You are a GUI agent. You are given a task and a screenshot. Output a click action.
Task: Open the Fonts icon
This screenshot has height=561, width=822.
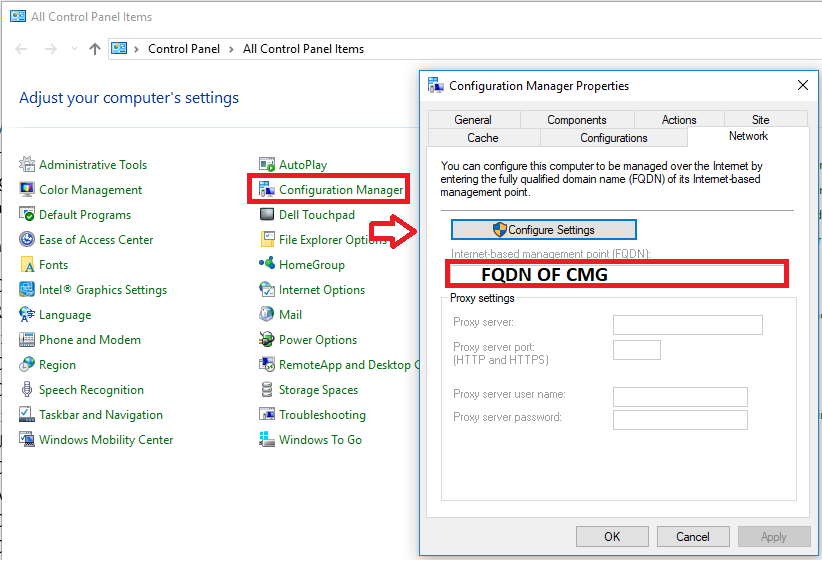coord(27,265)
